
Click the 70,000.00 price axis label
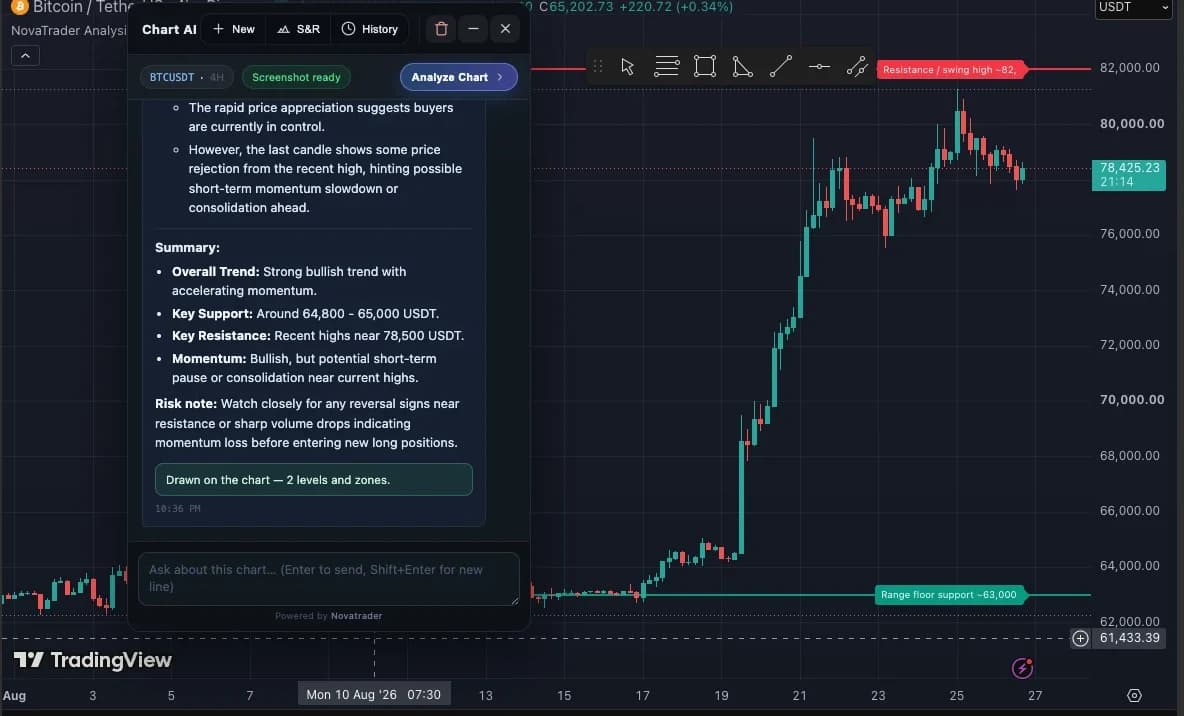click(x=1131, y=400)
